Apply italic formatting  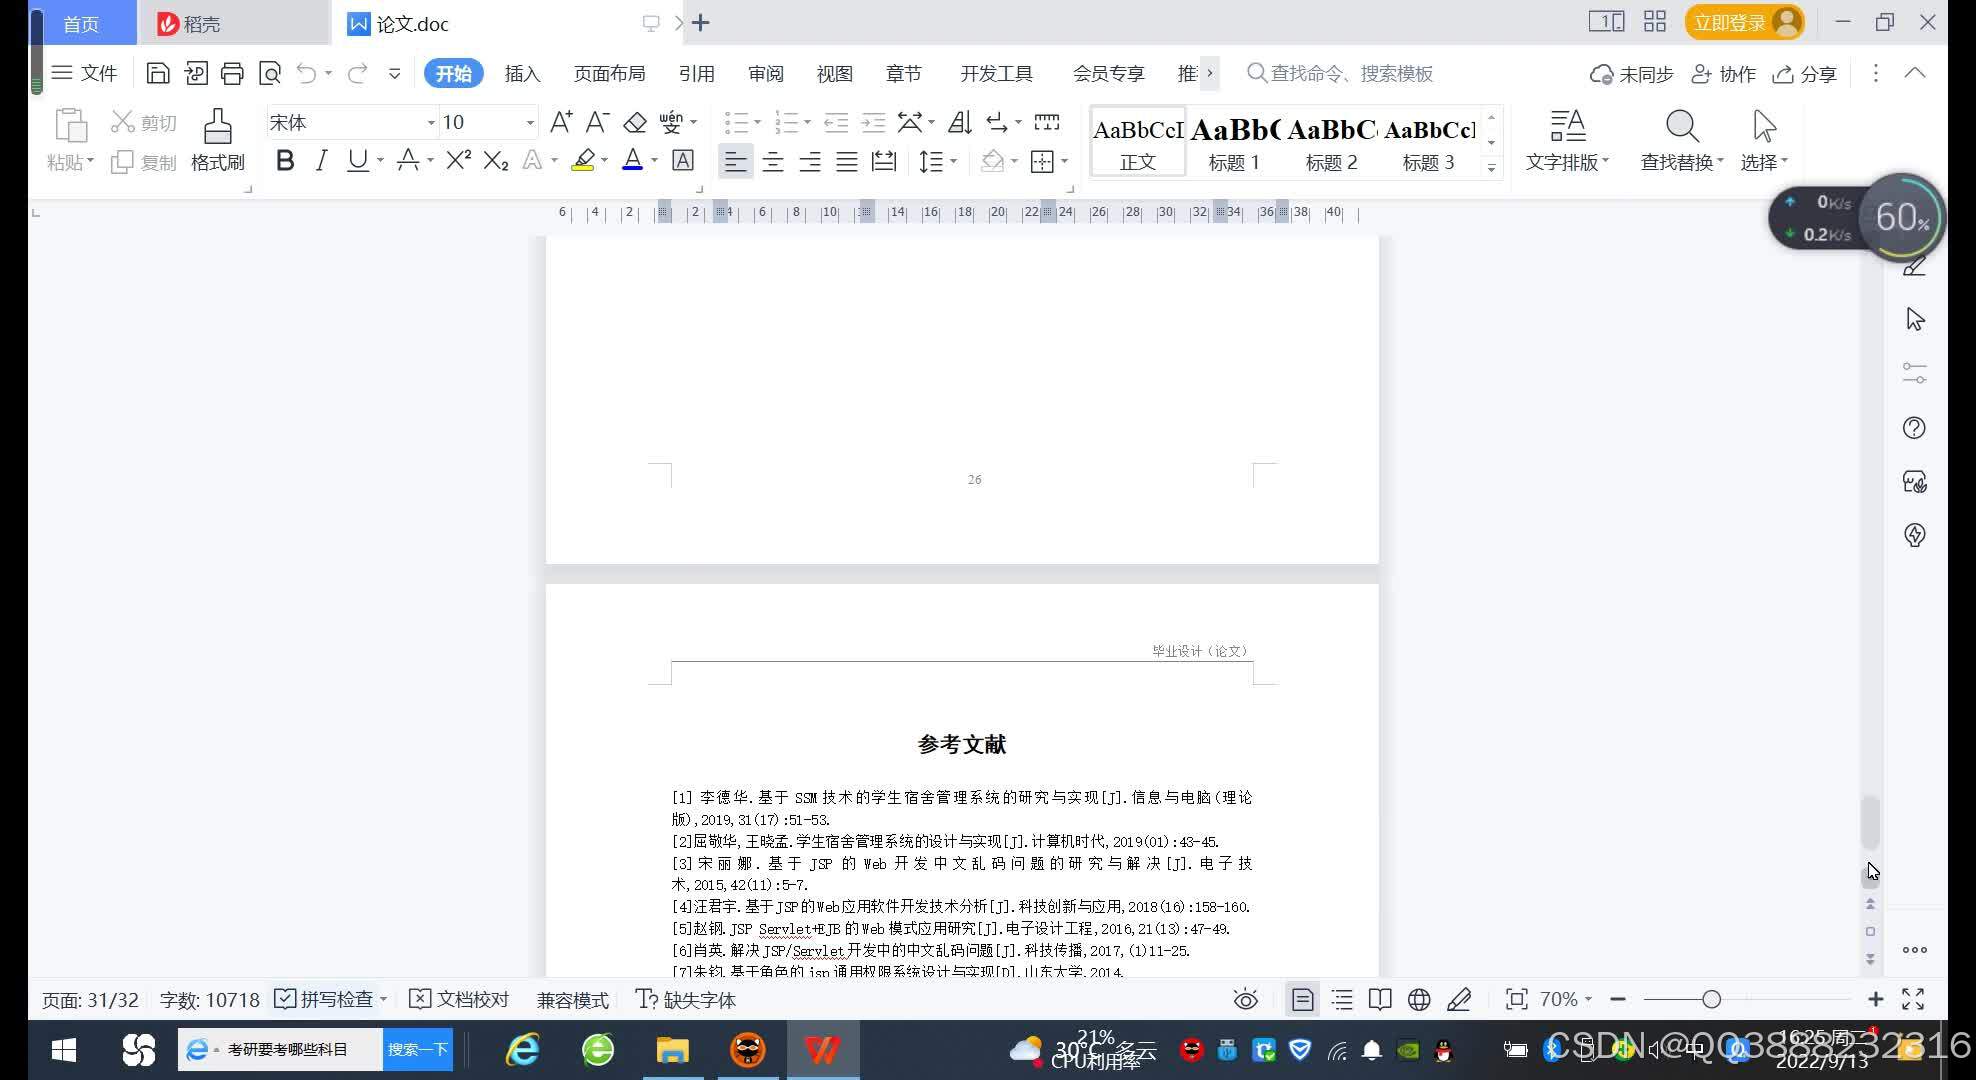pyautogui.click(x=320, y=160)
